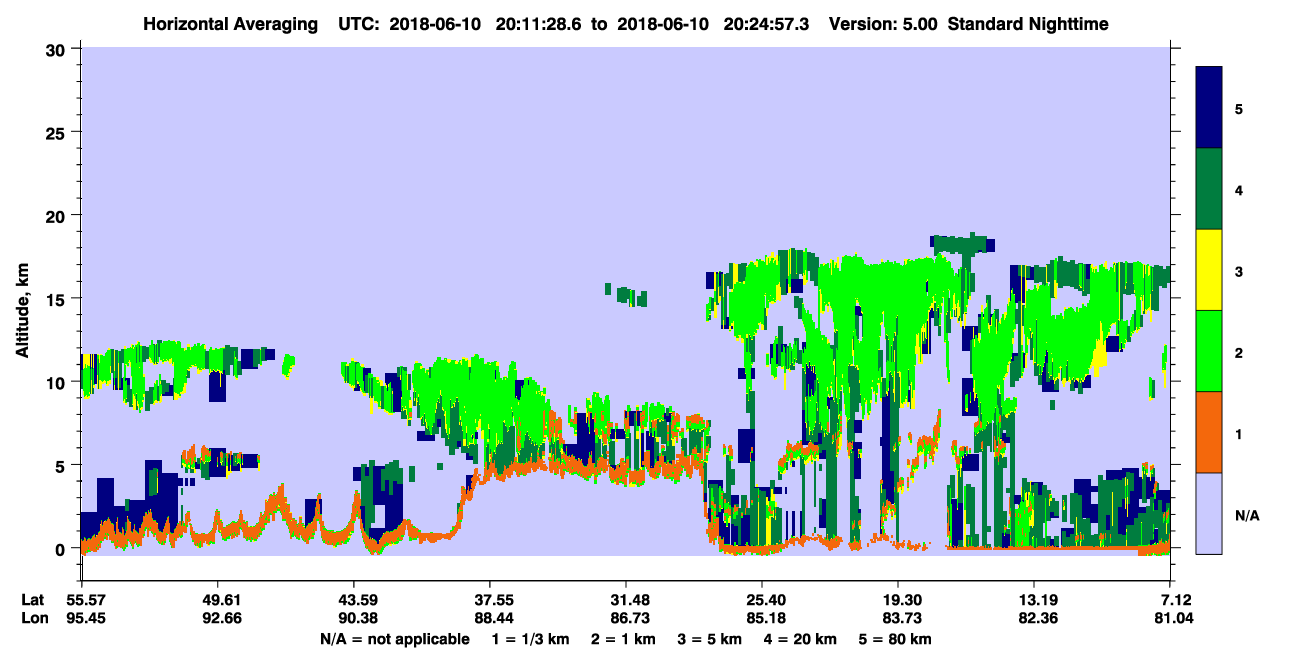Click the 30 altitude tick label
This screenshot has height=667, width=1300.
pos(57,49)
